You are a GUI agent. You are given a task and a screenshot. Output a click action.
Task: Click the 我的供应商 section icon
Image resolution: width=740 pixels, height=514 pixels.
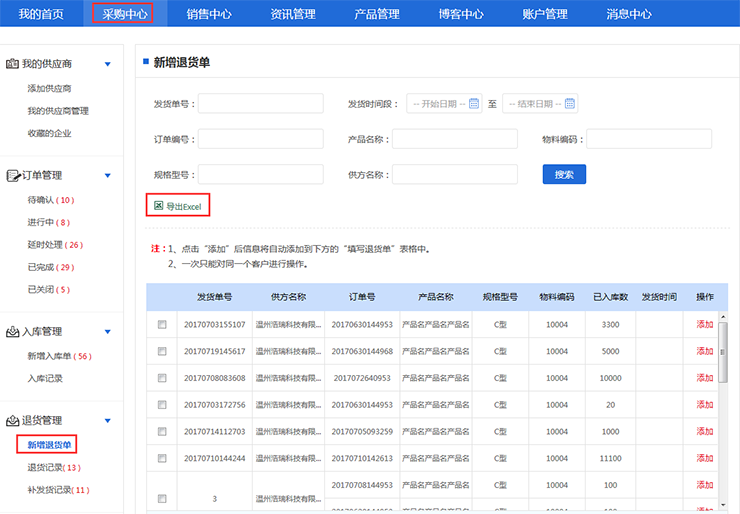click(12, 64)
